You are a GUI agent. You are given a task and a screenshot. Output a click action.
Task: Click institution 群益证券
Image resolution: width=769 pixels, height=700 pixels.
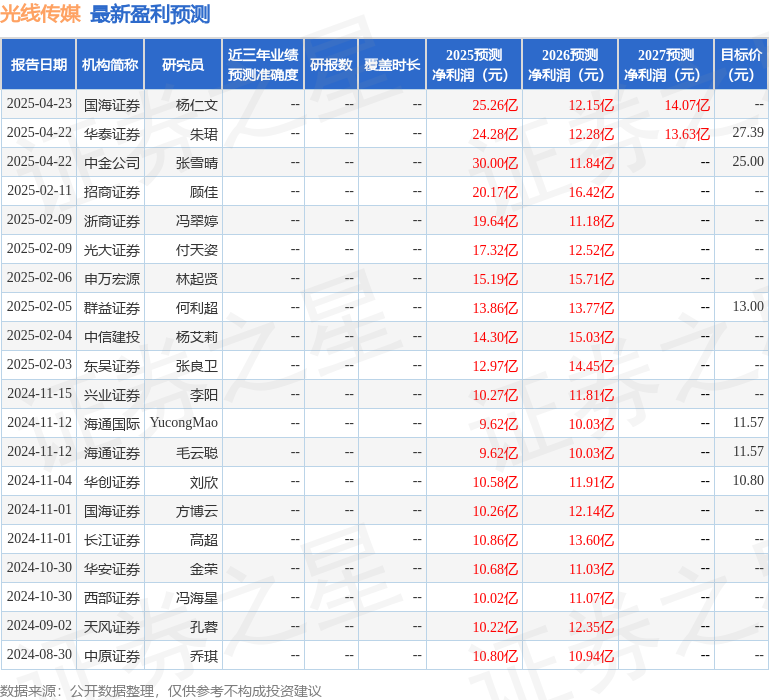pos(112,307)
